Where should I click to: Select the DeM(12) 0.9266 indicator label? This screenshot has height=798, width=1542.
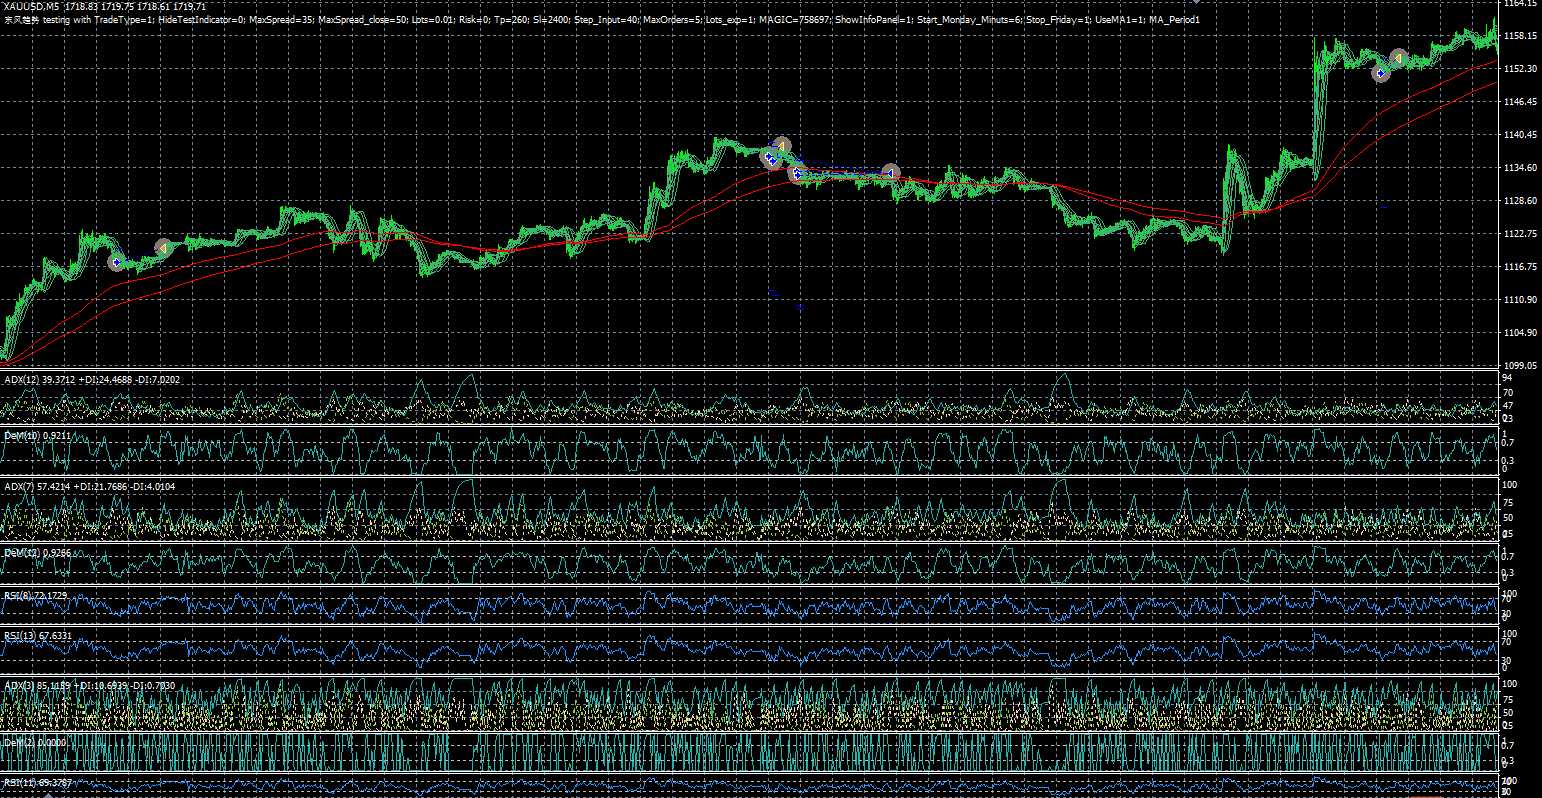pos(36,552)
